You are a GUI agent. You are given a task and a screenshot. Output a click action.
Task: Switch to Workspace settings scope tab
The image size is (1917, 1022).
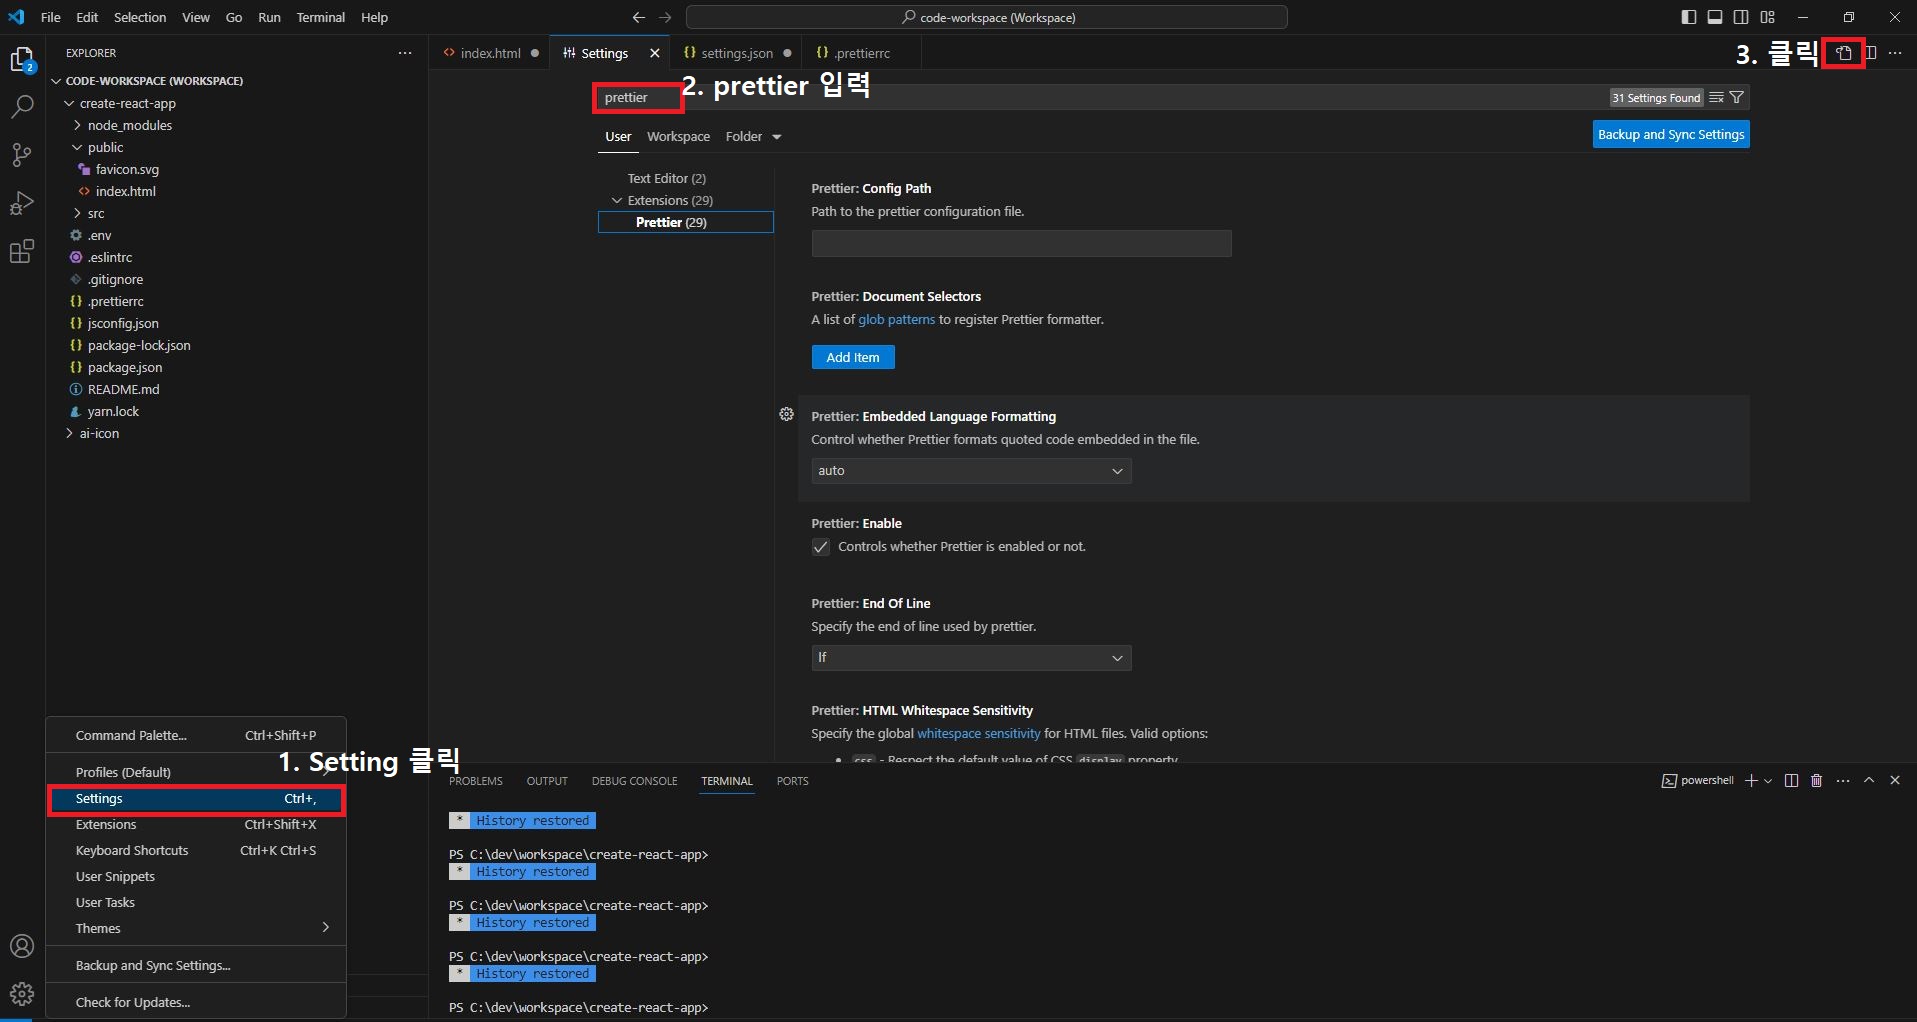click(678, 137)
